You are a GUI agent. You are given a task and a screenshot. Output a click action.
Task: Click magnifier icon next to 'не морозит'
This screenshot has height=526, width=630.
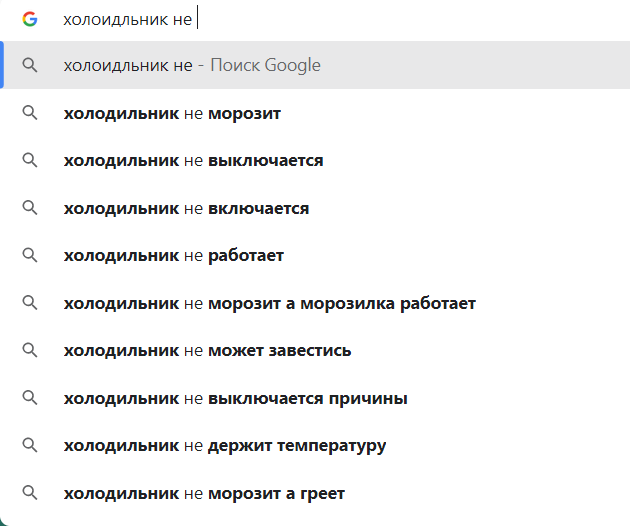30,113
